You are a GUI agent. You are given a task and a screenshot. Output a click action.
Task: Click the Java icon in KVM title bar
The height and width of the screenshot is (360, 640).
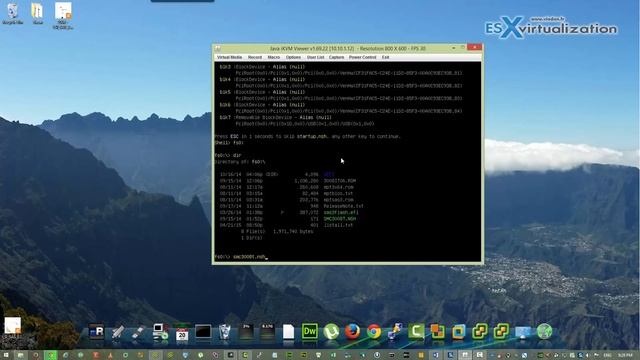pos(218,48)
